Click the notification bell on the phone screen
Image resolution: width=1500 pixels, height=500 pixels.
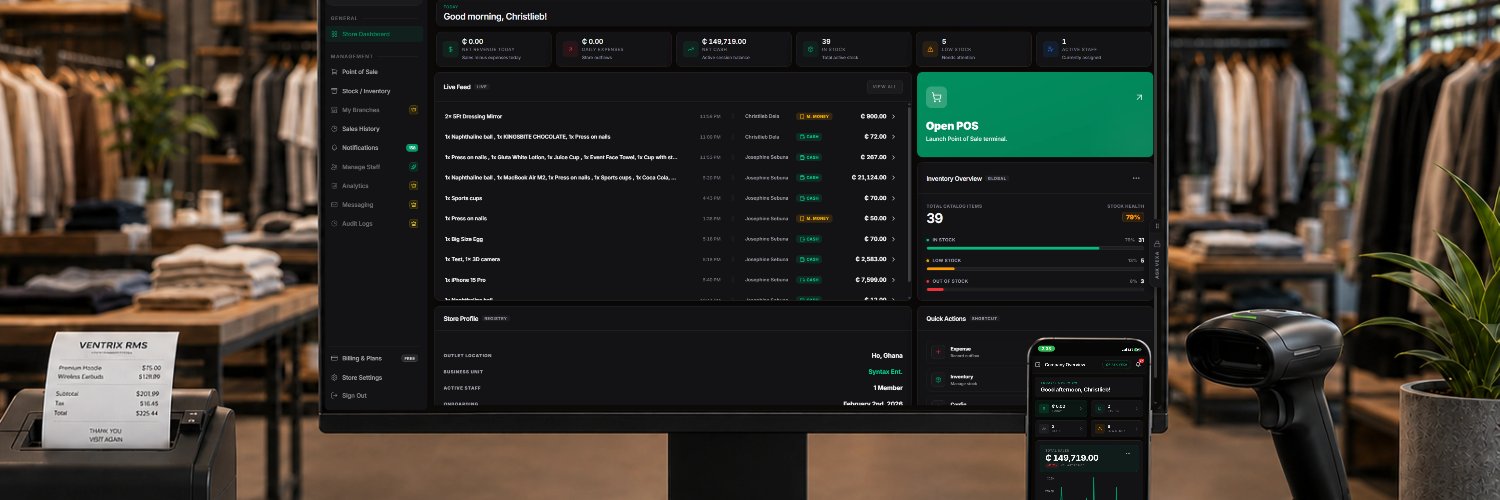pos(1139,364)
